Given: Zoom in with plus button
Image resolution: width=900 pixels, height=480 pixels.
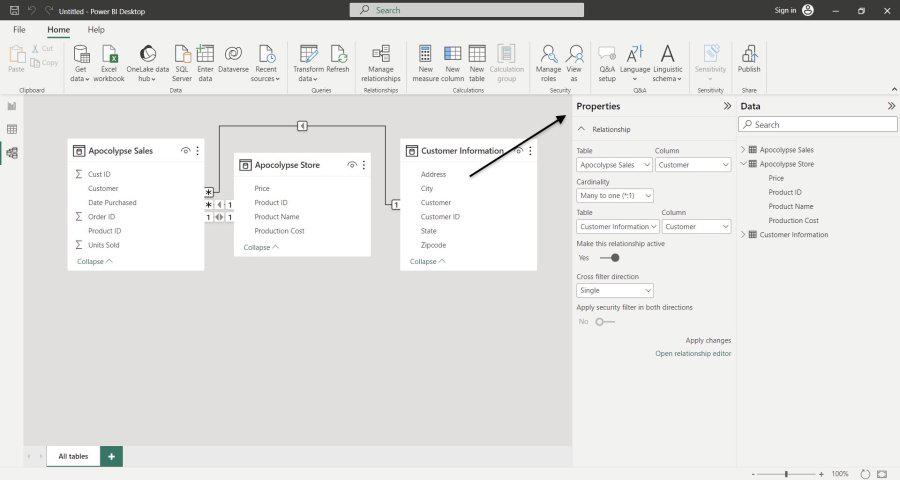Looking at the screenshot, I should click(821, 474).
